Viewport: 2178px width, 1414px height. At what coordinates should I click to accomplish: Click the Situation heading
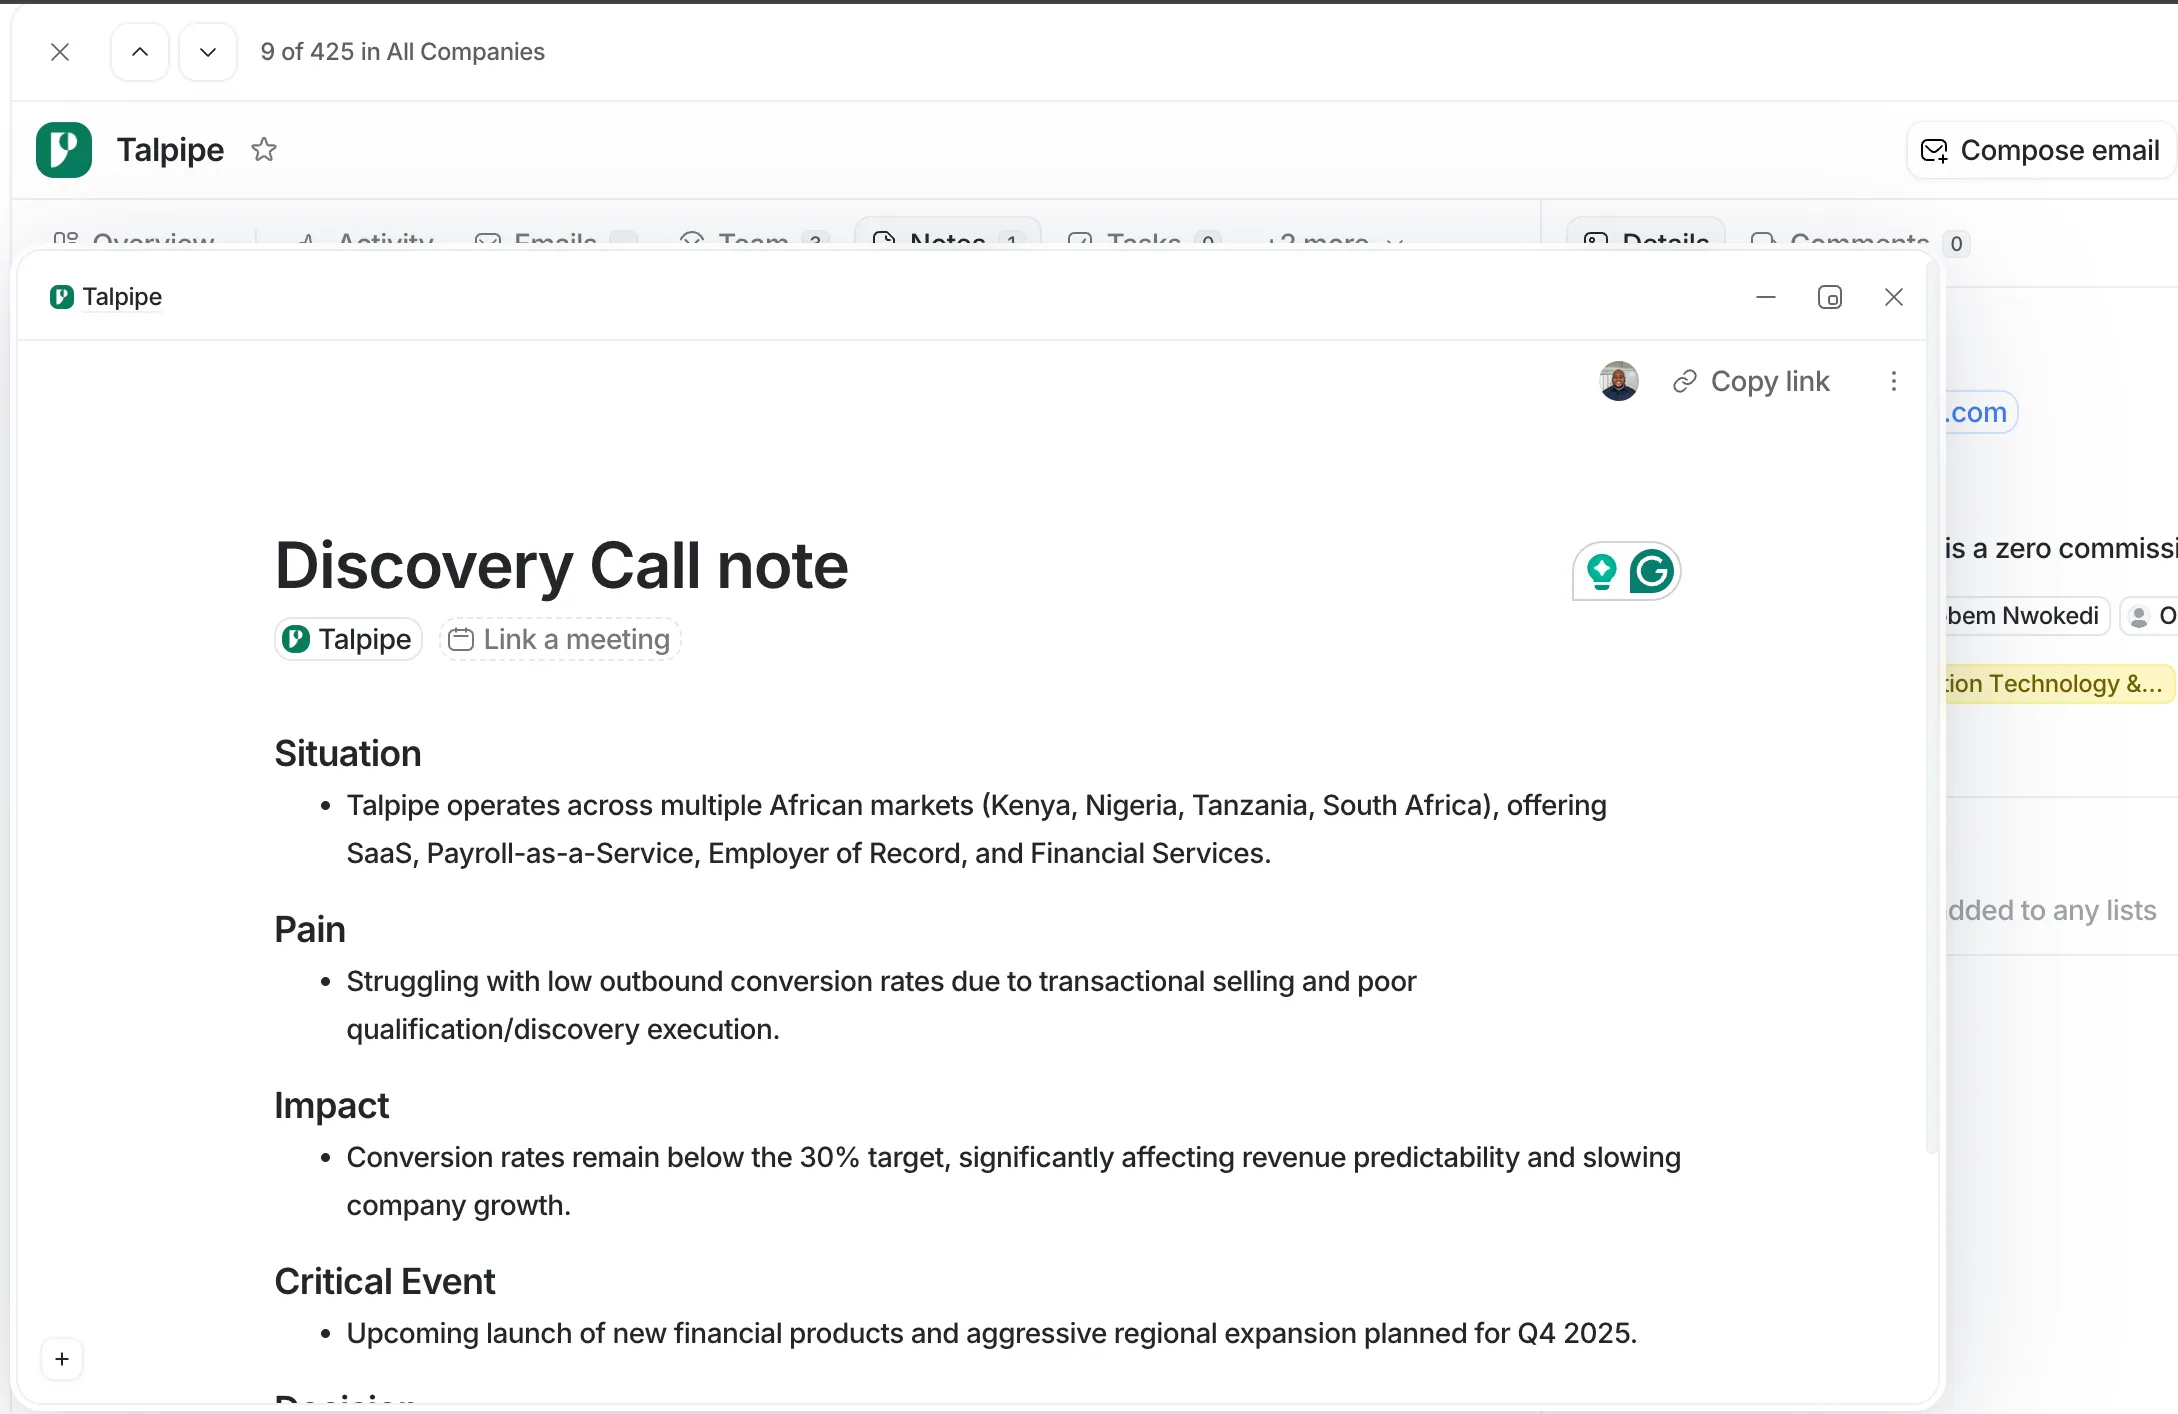click(348, 754)
